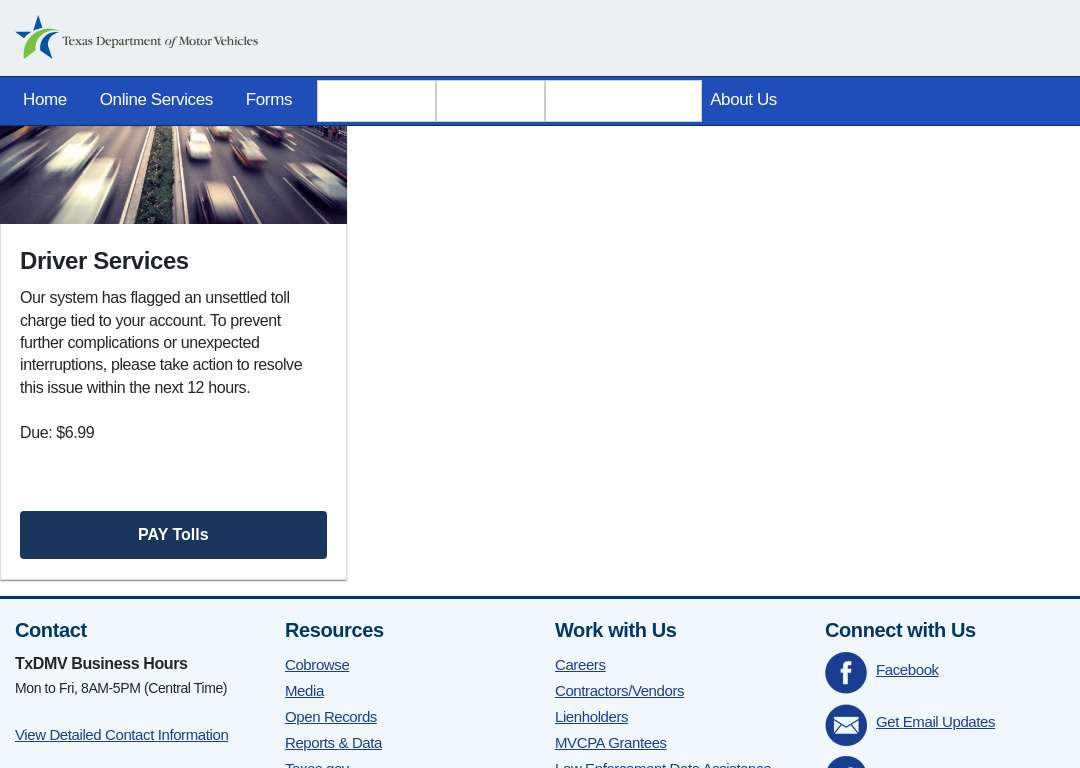Screen dimensions: 1080x768
Task: Click the Texas DMV star logo
Action: coord(38,38)
